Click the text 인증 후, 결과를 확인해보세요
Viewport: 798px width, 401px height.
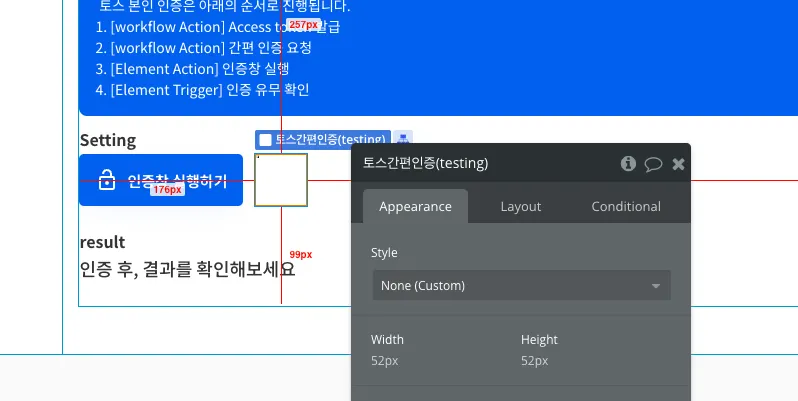(x=187, y=269)
